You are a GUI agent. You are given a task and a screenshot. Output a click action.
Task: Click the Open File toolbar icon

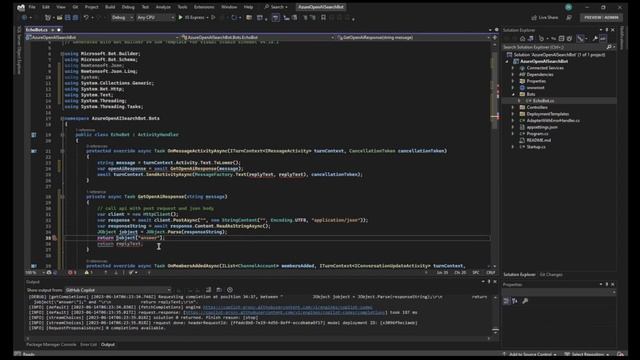click(60, 18)
